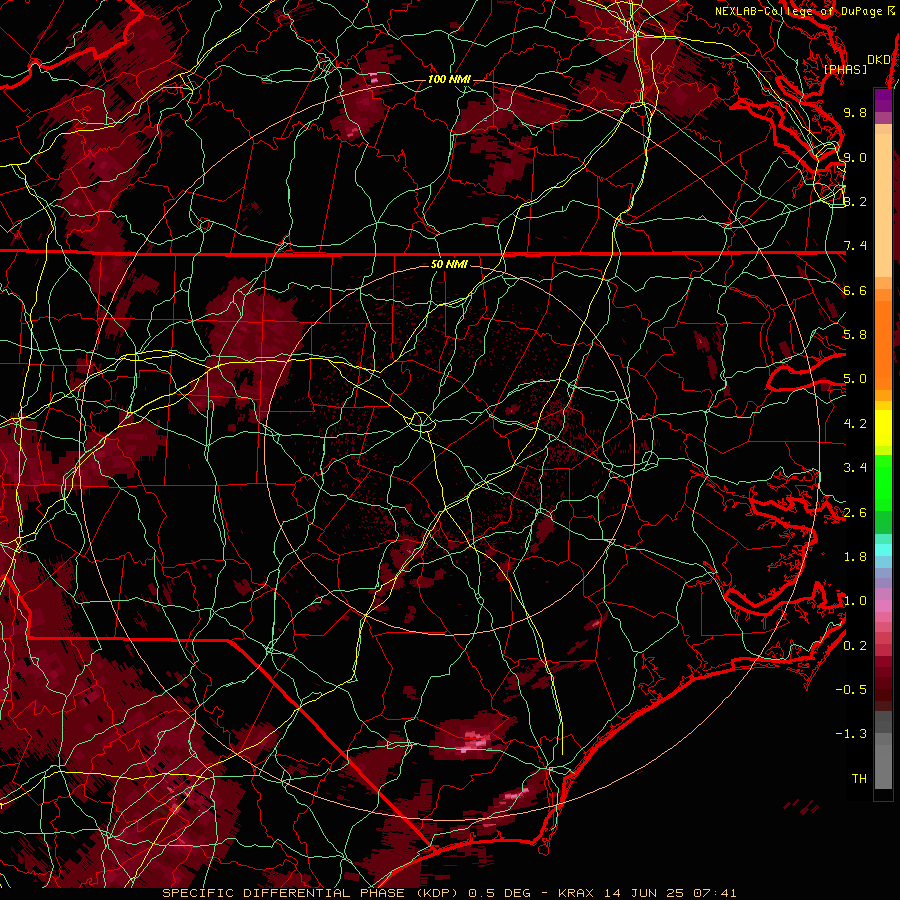
Task: Click the dark orange band on the color bar
Action: pos(883,346)
